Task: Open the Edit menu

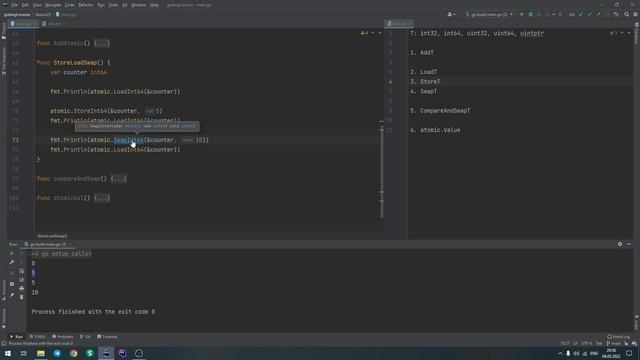Action: [25, 5]
